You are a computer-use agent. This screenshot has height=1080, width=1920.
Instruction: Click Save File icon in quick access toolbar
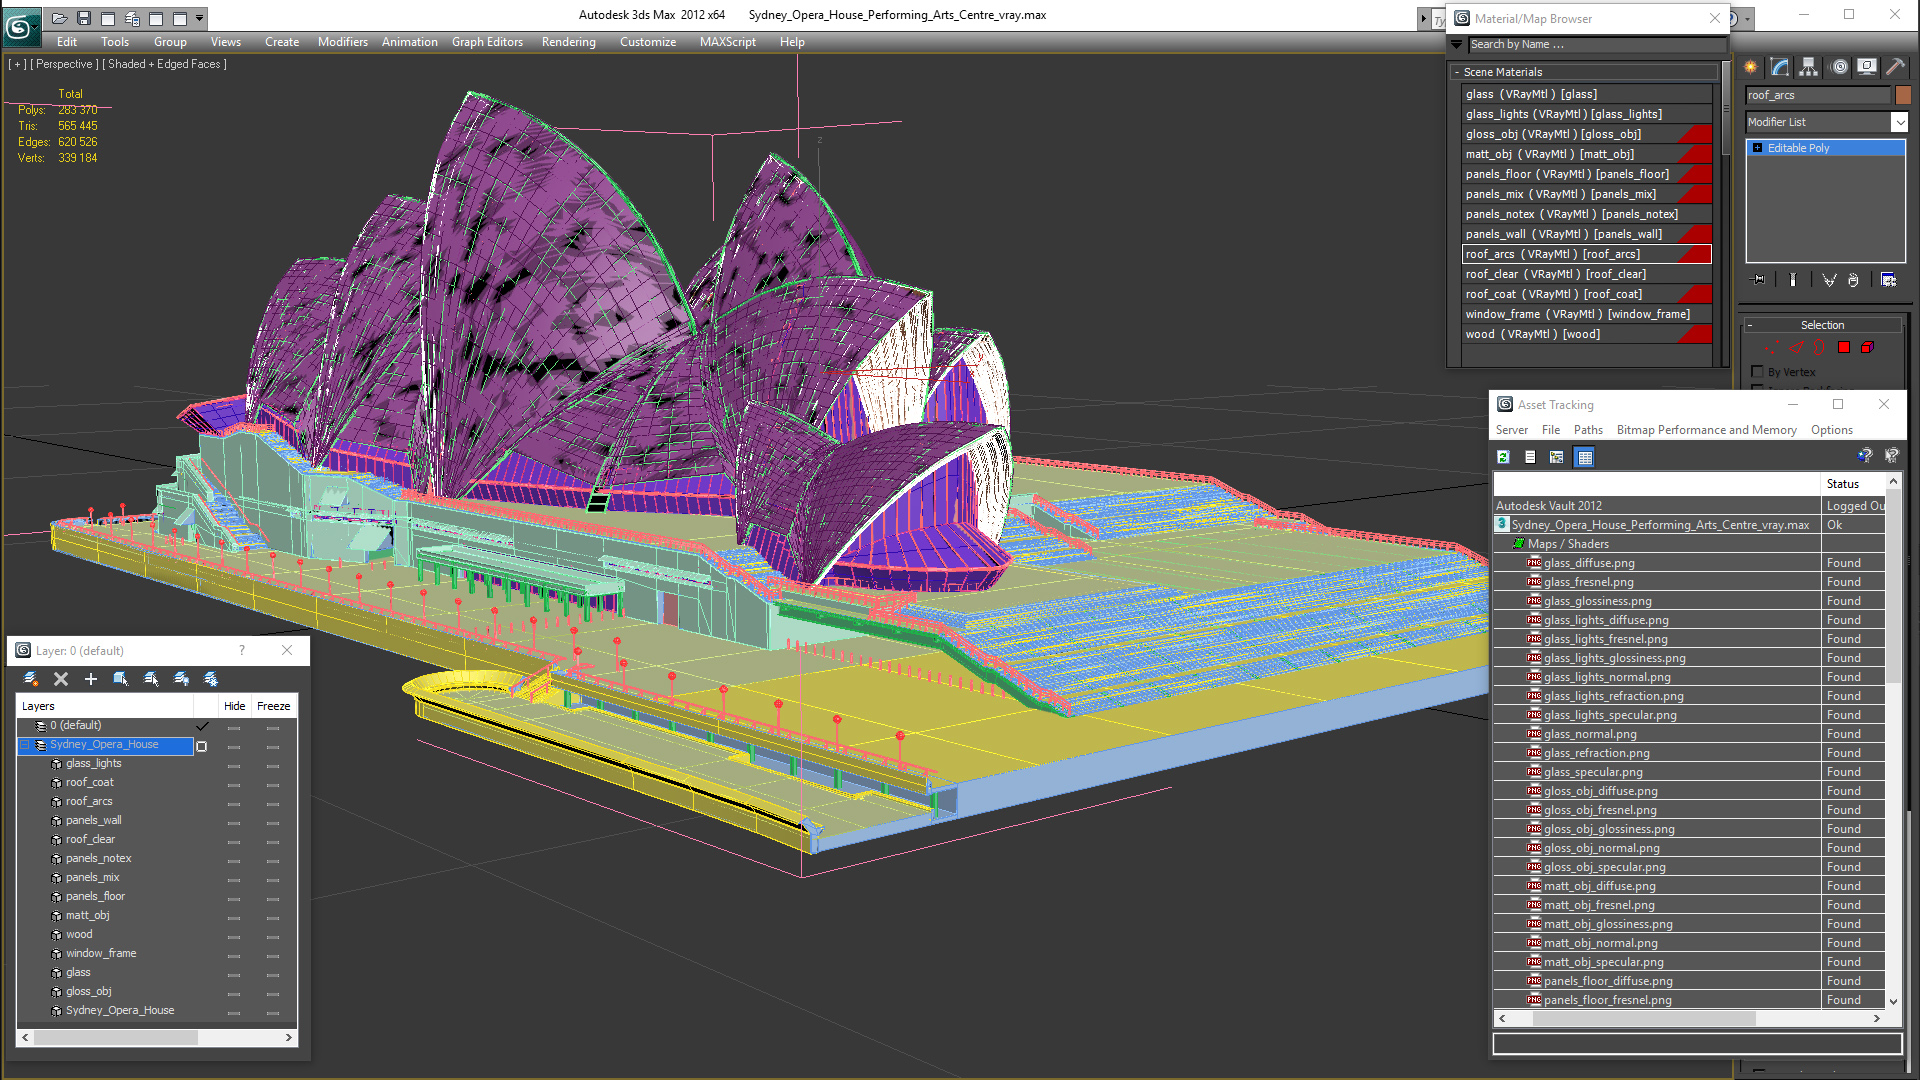click(x=84, y=18)
